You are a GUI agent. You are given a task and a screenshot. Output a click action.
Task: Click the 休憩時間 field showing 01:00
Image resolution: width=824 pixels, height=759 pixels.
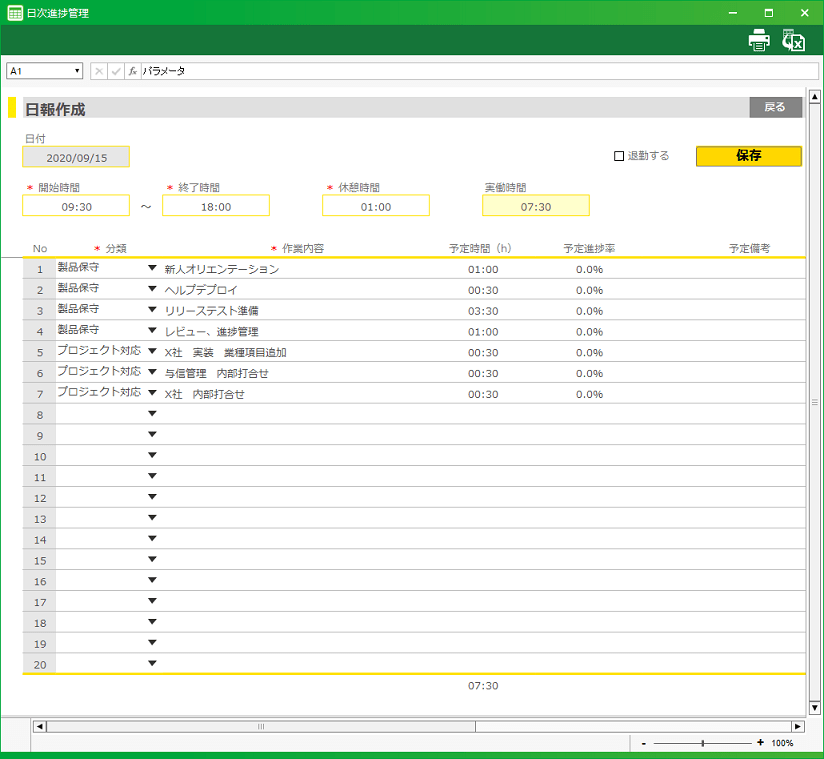[376, 206]
